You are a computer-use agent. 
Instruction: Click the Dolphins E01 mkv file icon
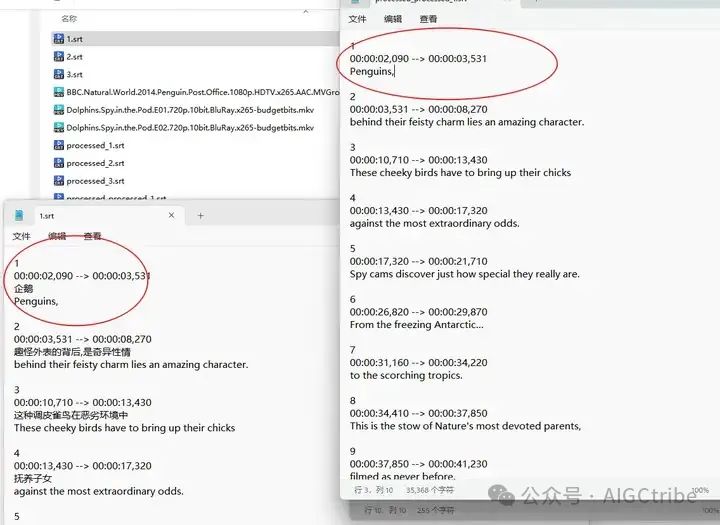pyautogui.click(x=58, y=110)
